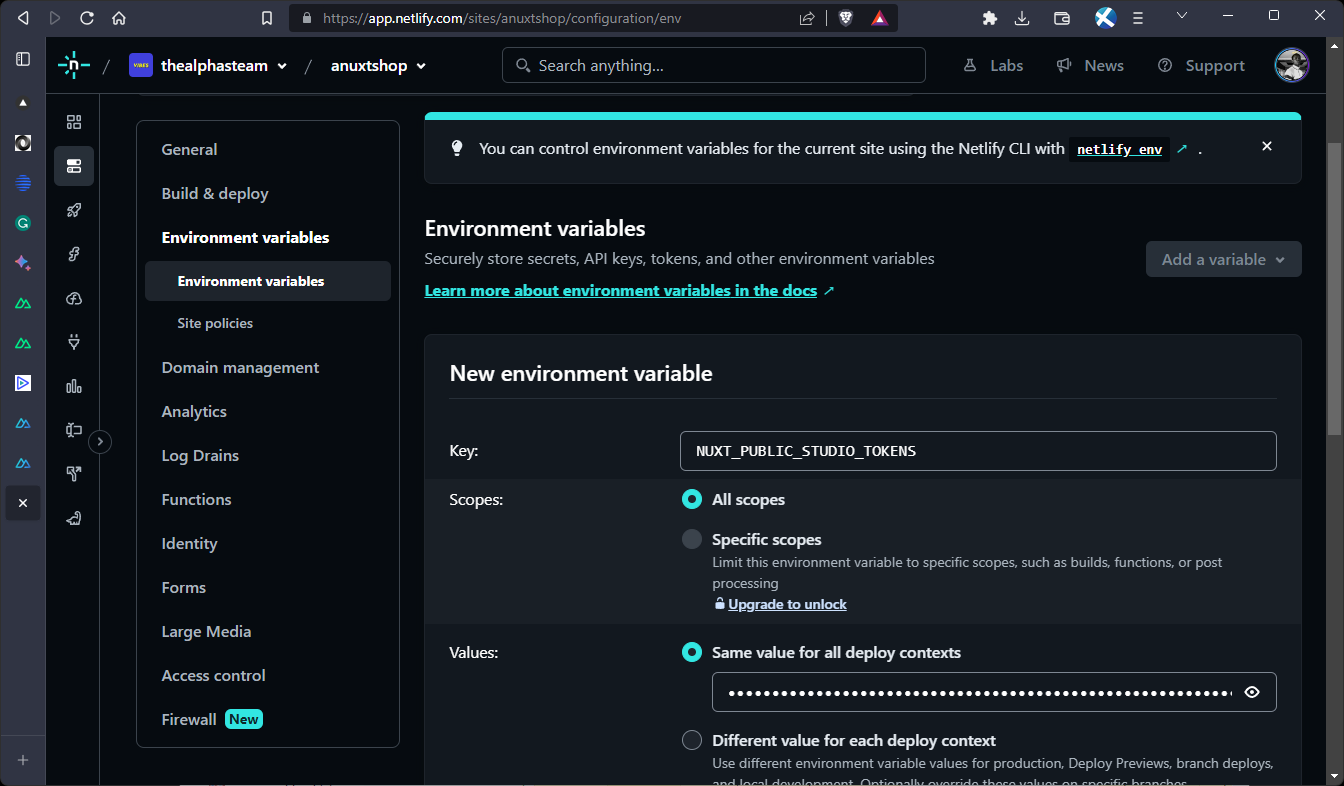Go to Site policies sub-item

click(215, 323)
